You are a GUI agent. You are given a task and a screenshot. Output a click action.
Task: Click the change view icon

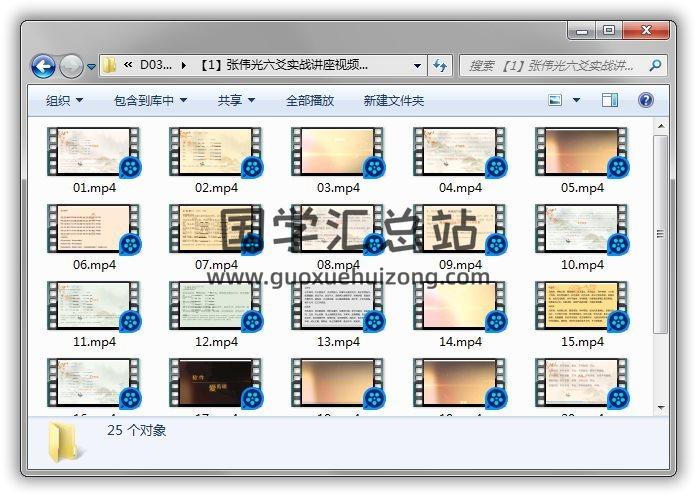(x=556, y=100)
